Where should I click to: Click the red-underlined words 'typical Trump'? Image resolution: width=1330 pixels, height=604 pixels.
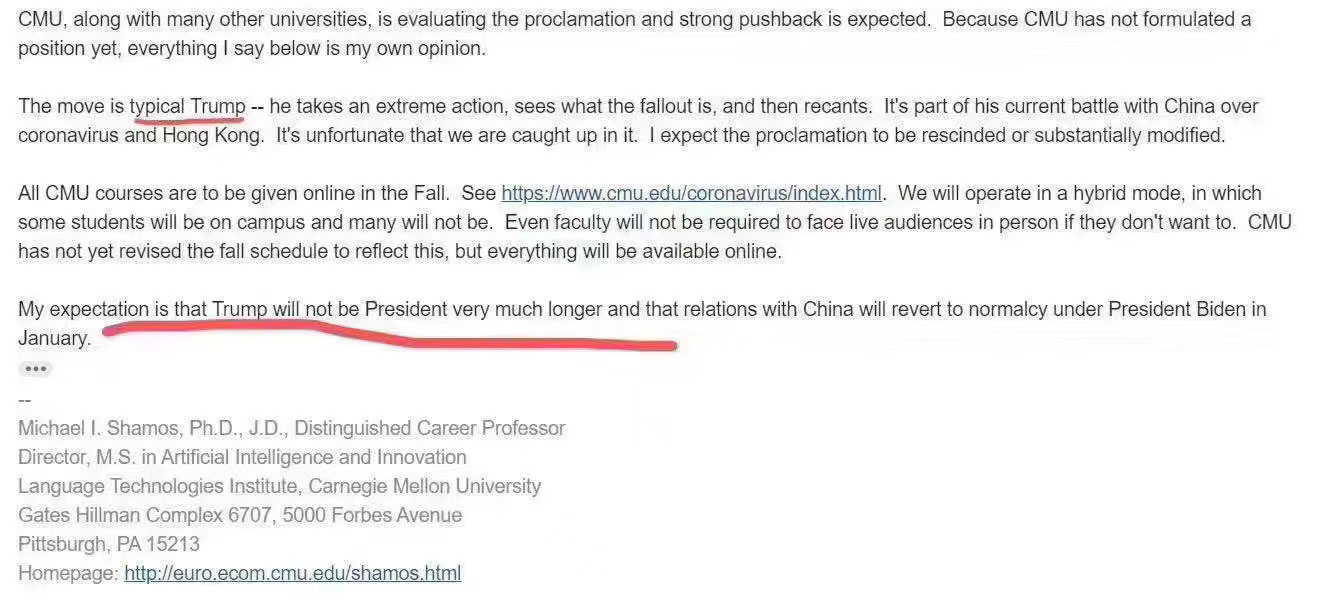[x=187, y=106]
